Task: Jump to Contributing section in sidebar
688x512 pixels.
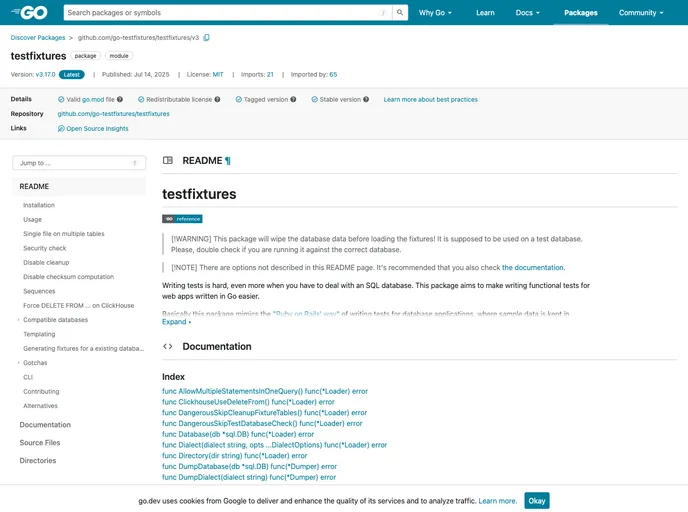Action: 41,392
